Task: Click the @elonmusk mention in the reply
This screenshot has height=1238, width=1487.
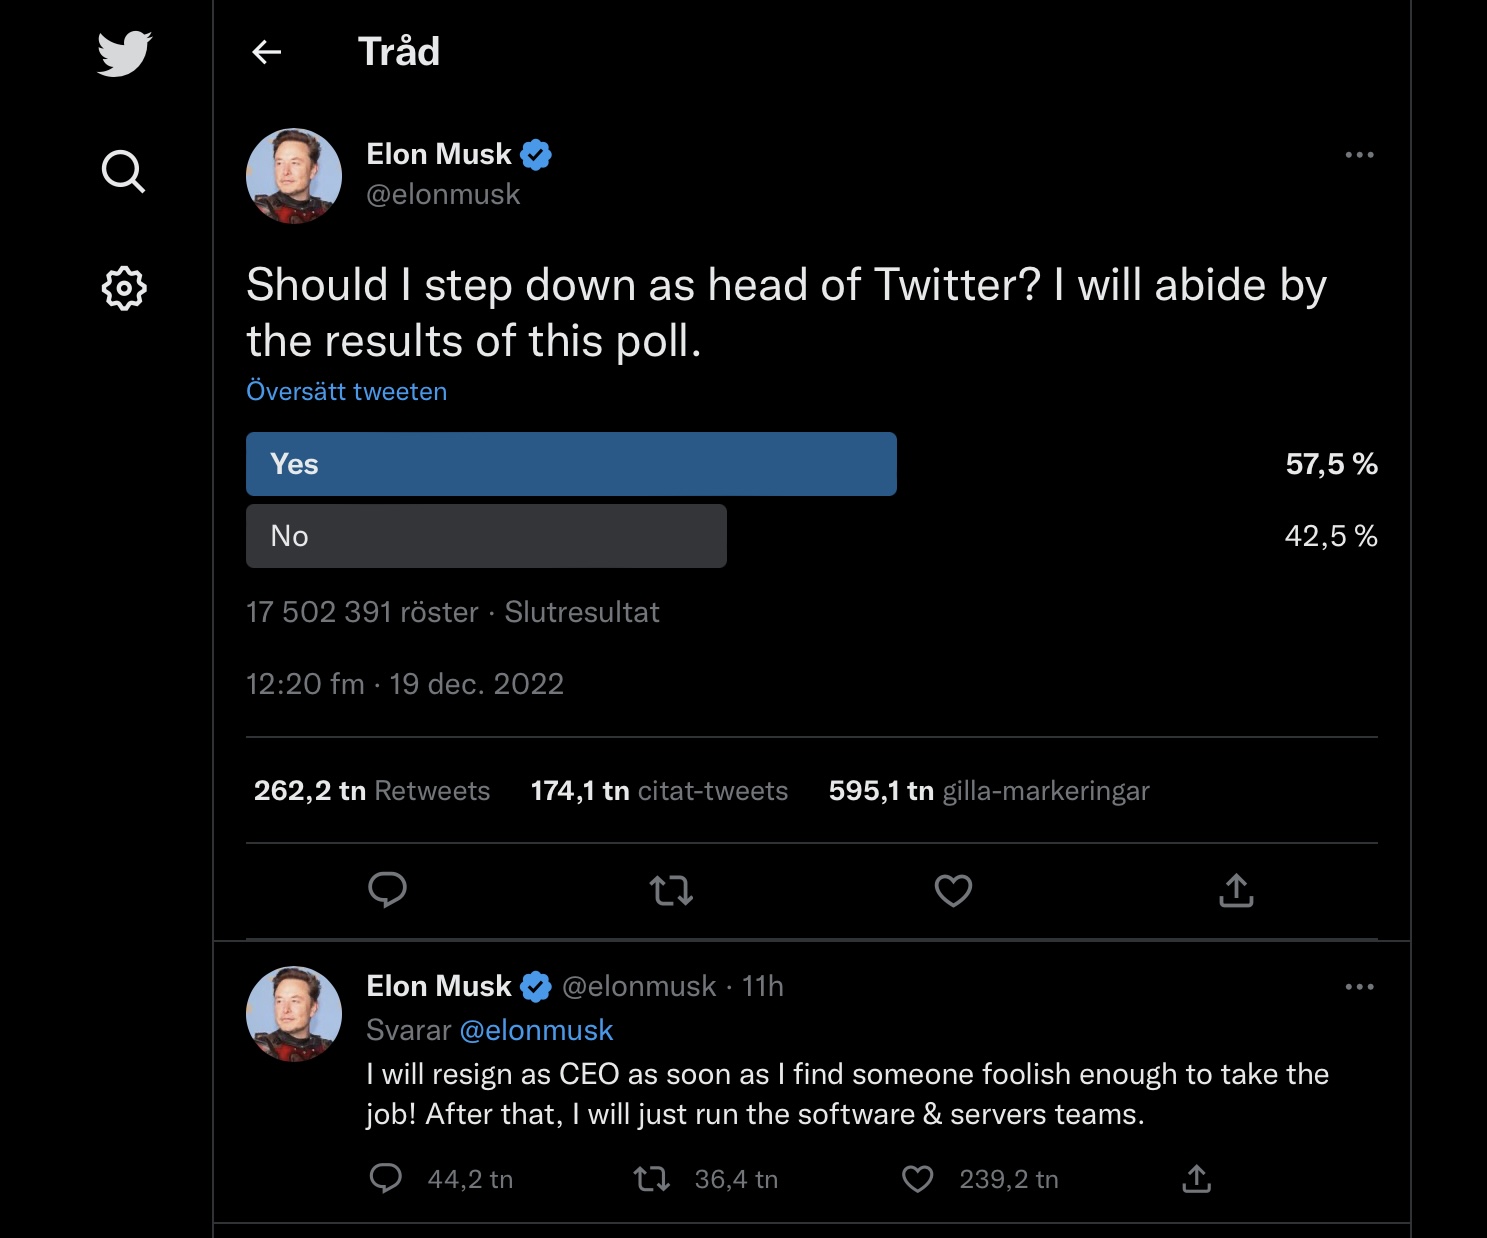Action: (536, 1030)
